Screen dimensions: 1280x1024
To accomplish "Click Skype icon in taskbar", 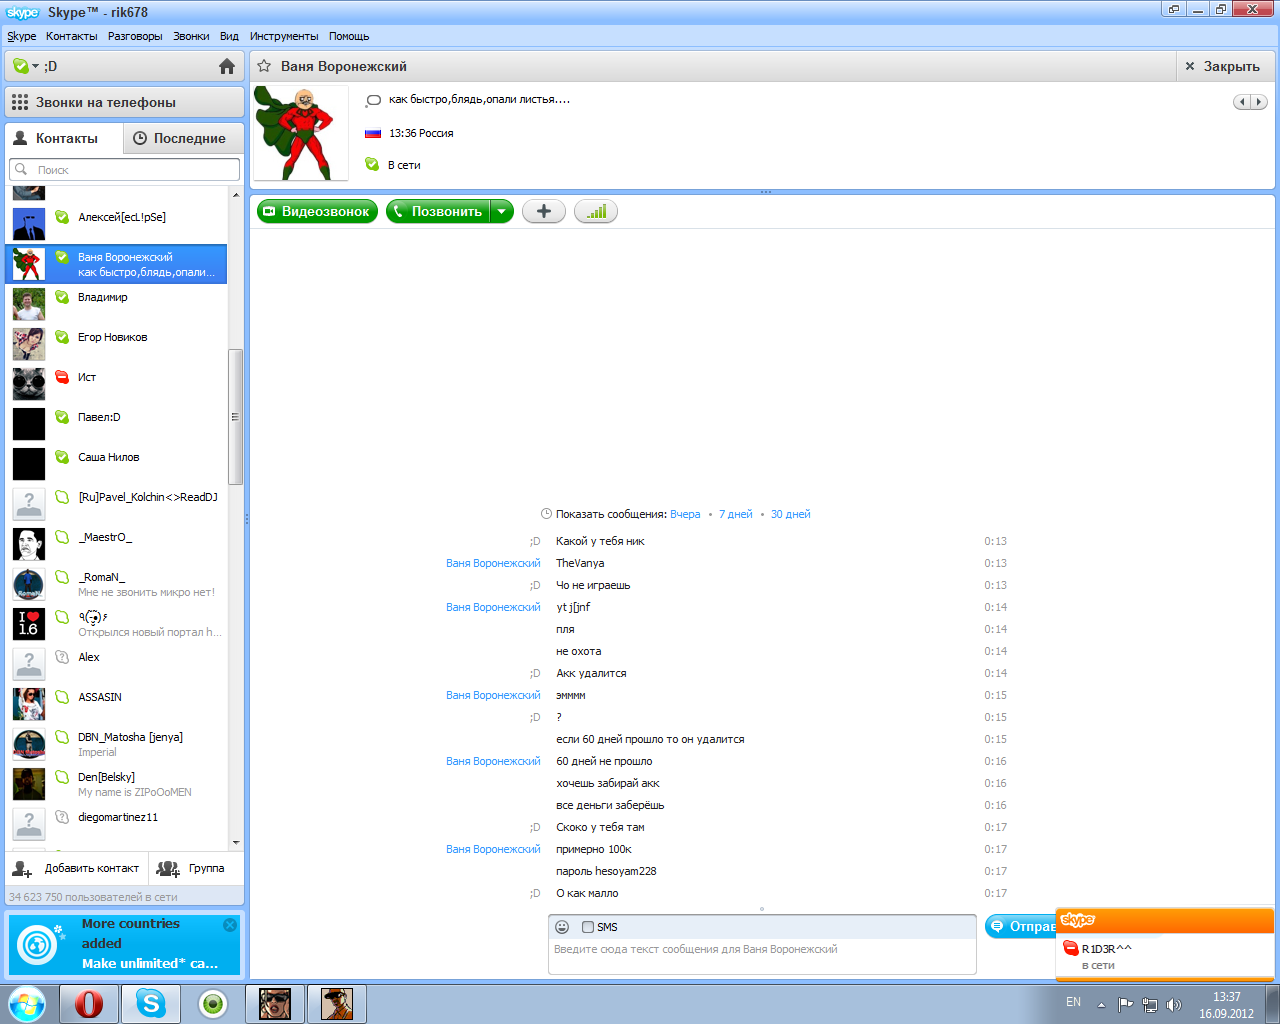I will click(151, 1003).
